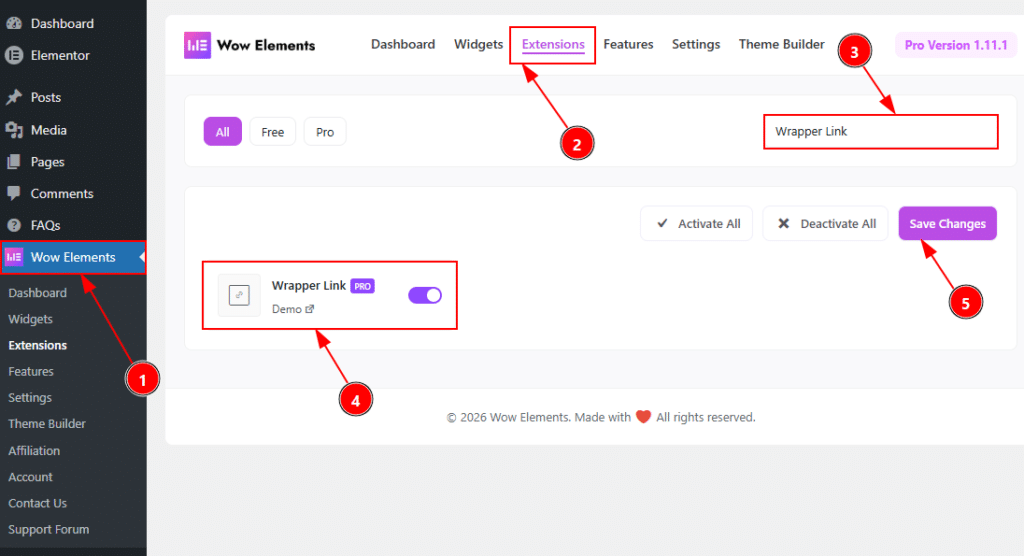Open the Elementor menu in sidebar
This screenshot has height=556, width=1024.
(x=60, y=56)
